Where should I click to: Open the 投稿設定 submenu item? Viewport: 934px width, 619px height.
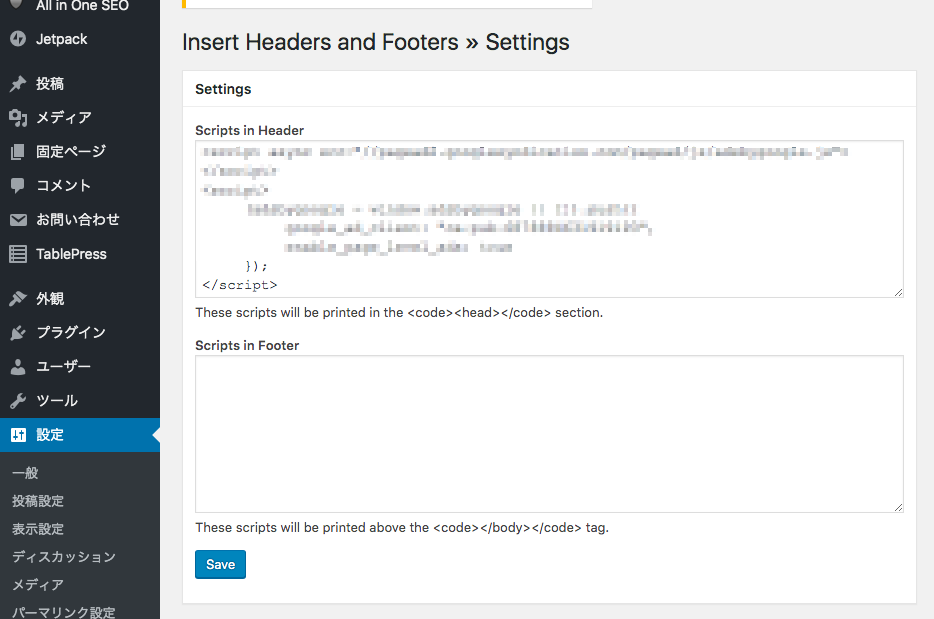click(38, 501)
